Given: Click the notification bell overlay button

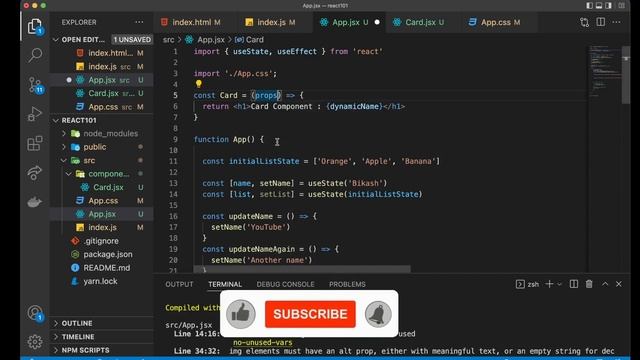Looking at the screenshot, I should [378, 314].
